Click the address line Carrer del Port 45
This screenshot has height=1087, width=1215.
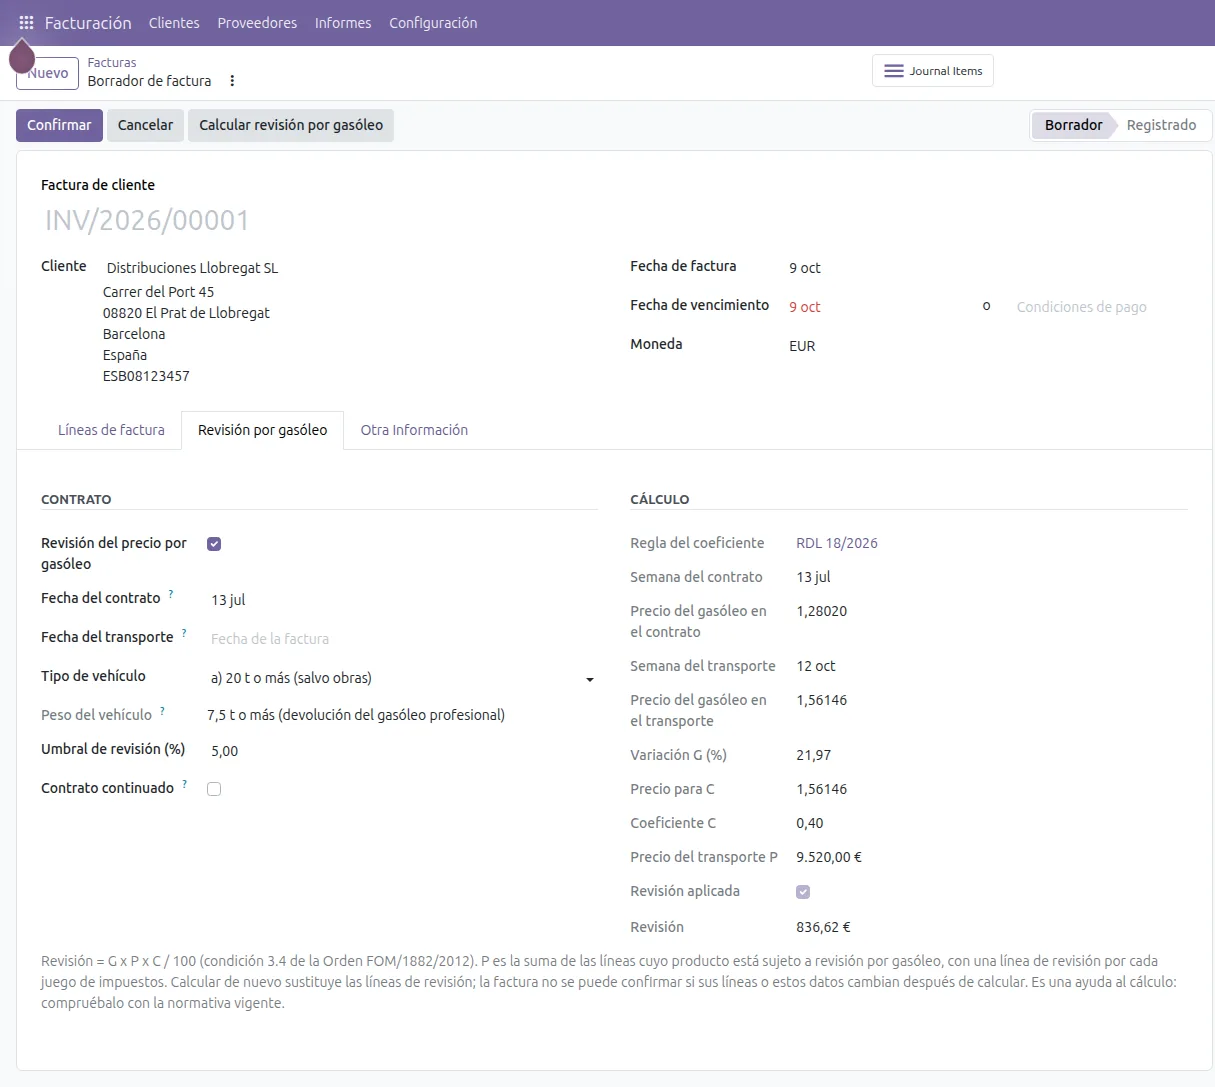coord(158,292)
